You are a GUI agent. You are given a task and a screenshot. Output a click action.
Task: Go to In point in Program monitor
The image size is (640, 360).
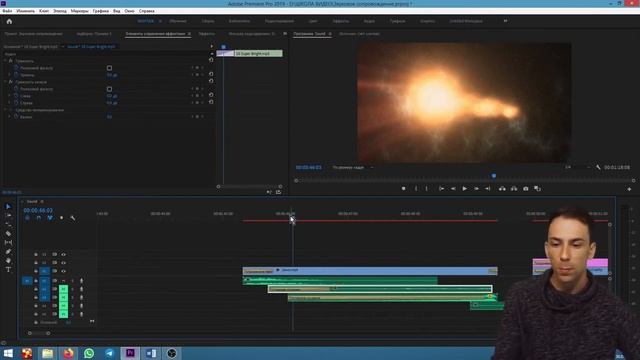tap(441, 189)
